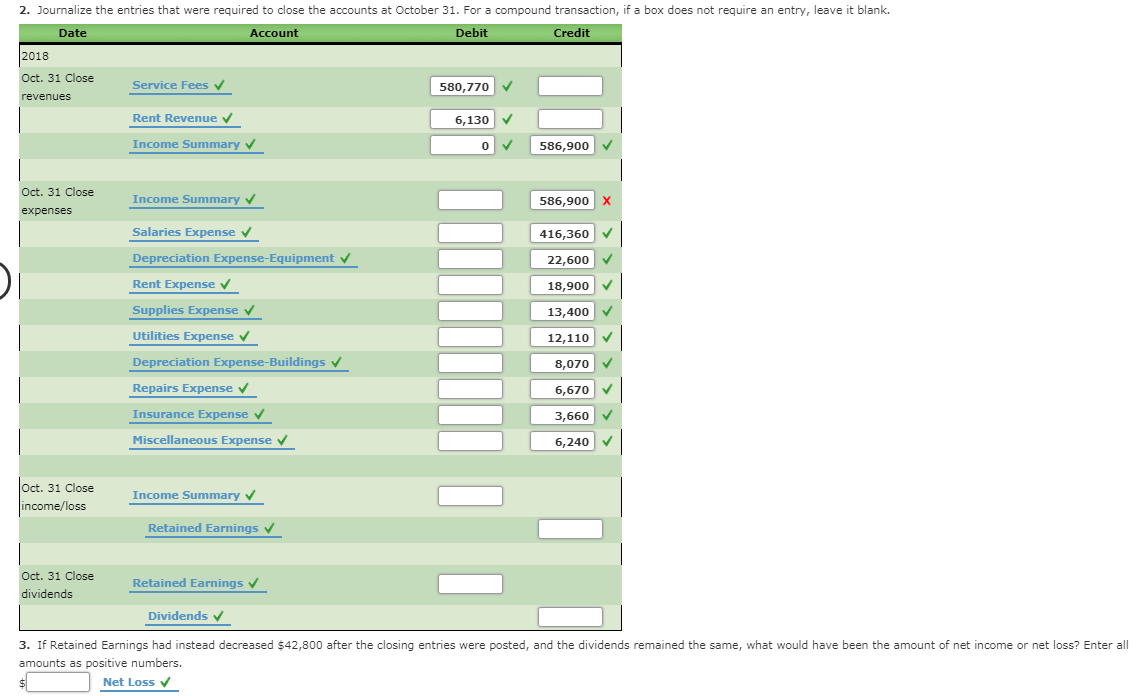Click the checkmark beside Rent Revenue debit 6,130
1146x696 pixels.
pos(507,118)
